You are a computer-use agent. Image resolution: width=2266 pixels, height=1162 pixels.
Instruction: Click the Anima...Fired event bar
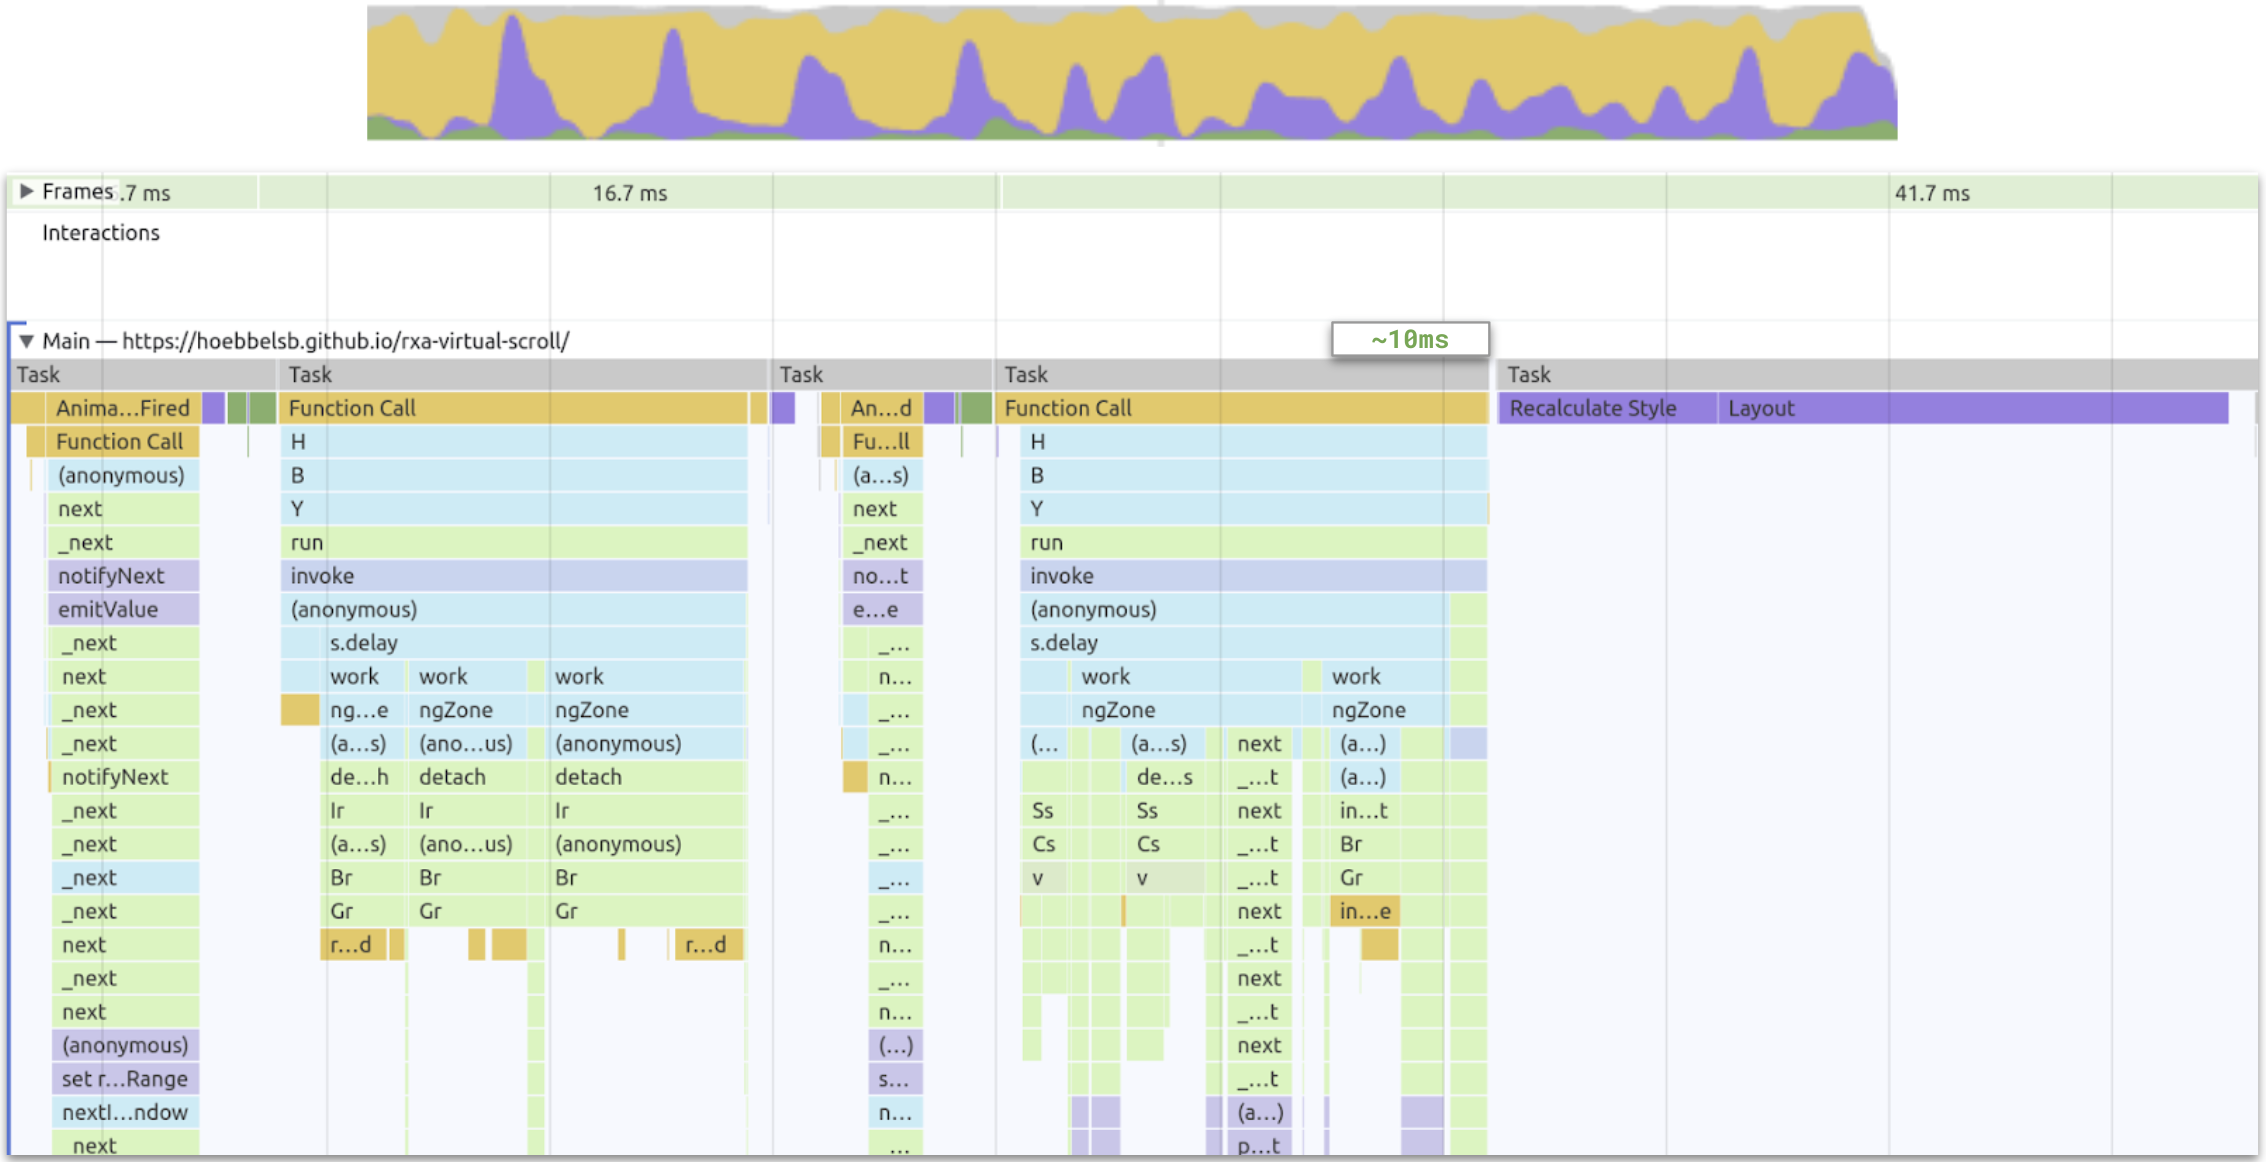(122, 408)
